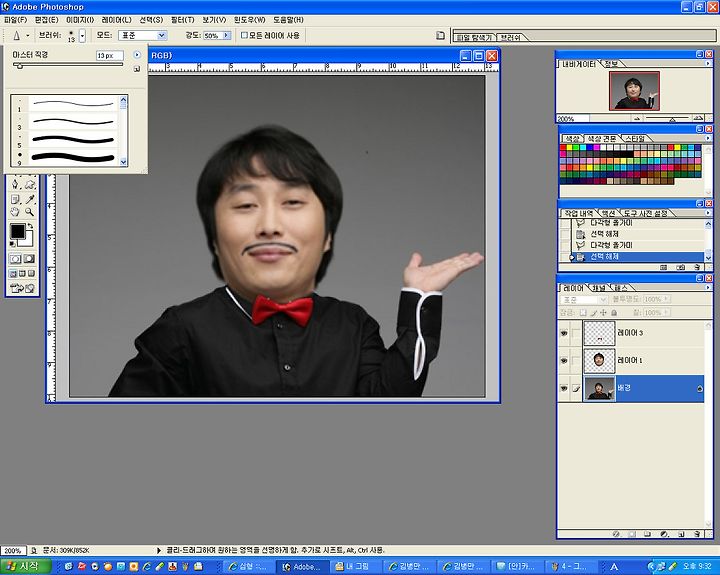This screenshot has width=720, height=575.
Task: Click the navigator thumbnail preview
Action: click(x=634, y=90)
